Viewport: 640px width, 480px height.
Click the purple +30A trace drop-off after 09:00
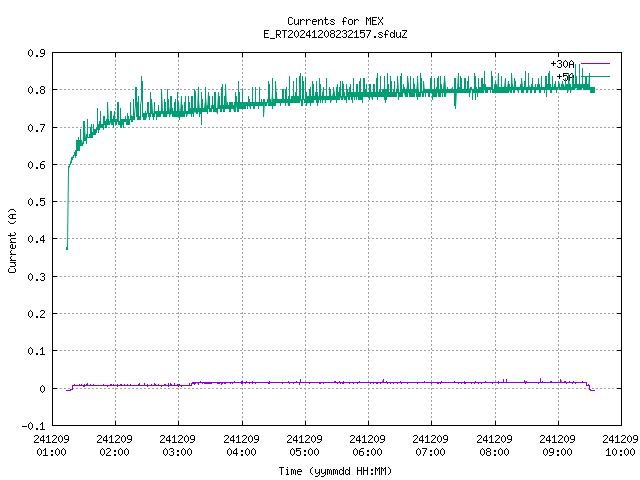pyautogui.click(x=589, y=387)
